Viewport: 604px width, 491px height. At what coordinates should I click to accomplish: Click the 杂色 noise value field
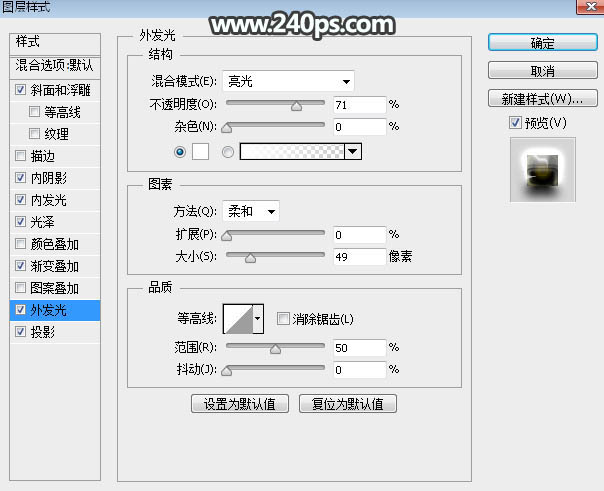click(x=359, y=127)
